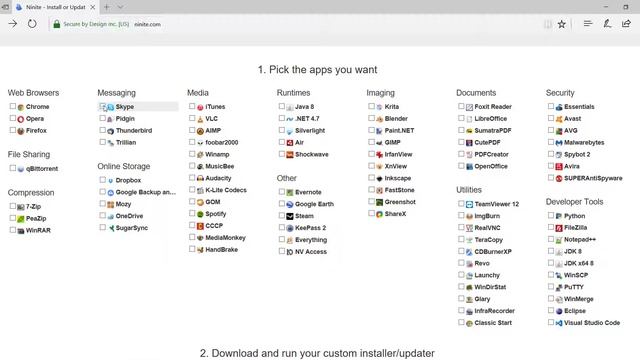Open a new browser tab

click(x=107, y=7)
